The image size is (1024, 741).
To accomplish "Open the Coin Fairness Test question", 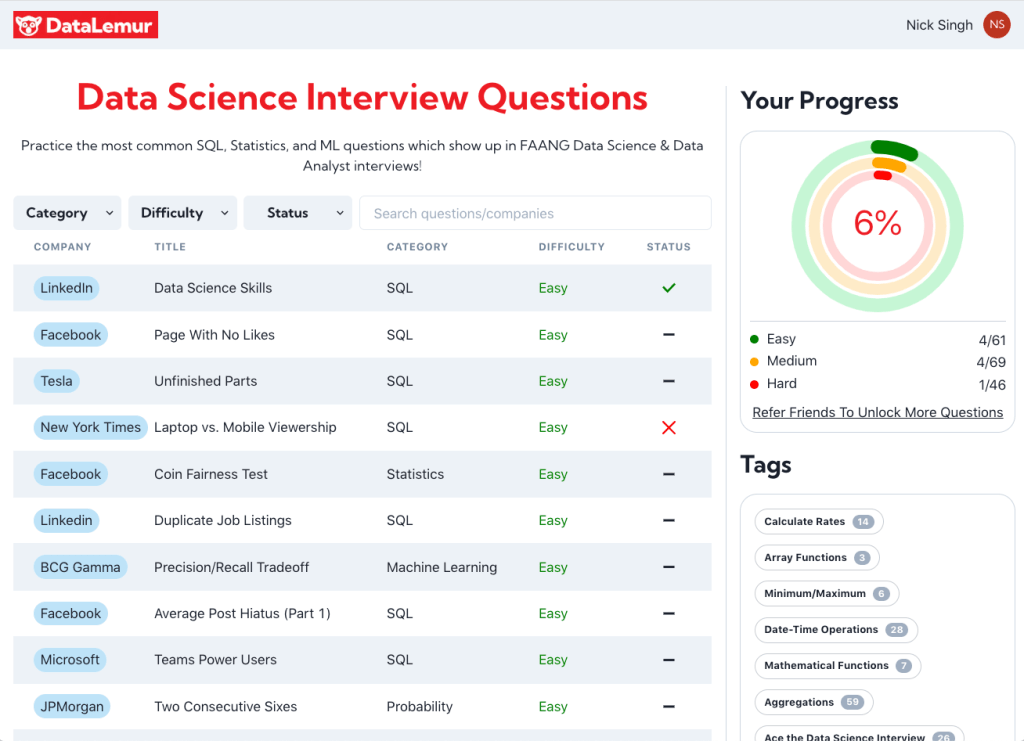I will pyautogui.click(x=211, y=474).
